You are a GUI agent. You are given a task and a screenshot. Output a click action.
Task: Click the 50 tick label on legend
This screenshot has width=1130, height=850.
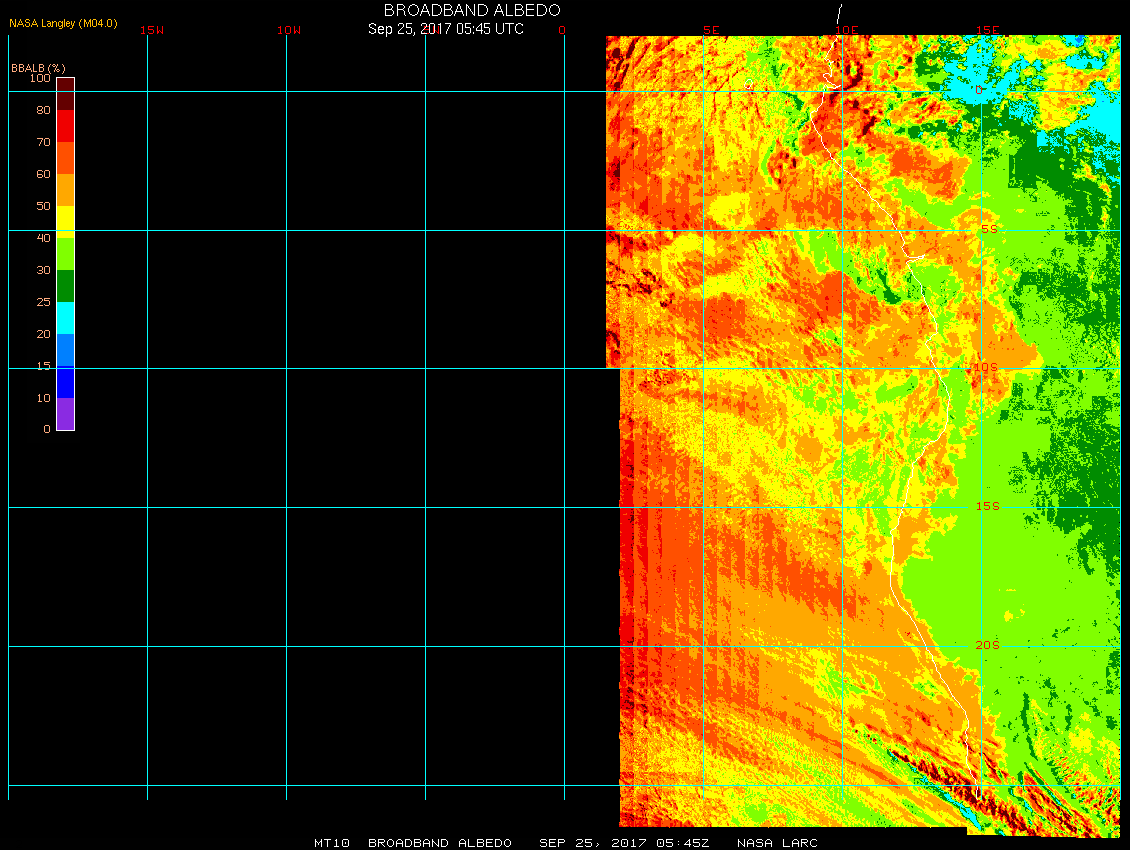click(44, 205)
